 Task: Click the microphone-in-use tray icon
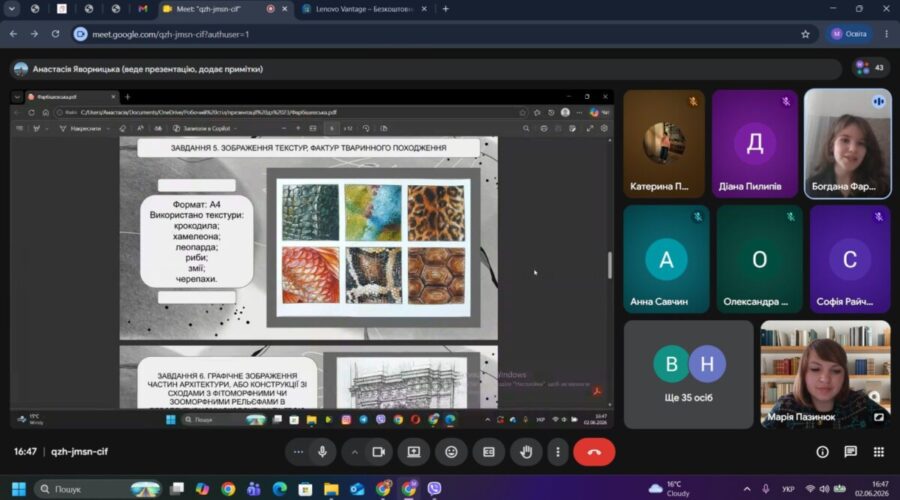[x=766, y=489]
